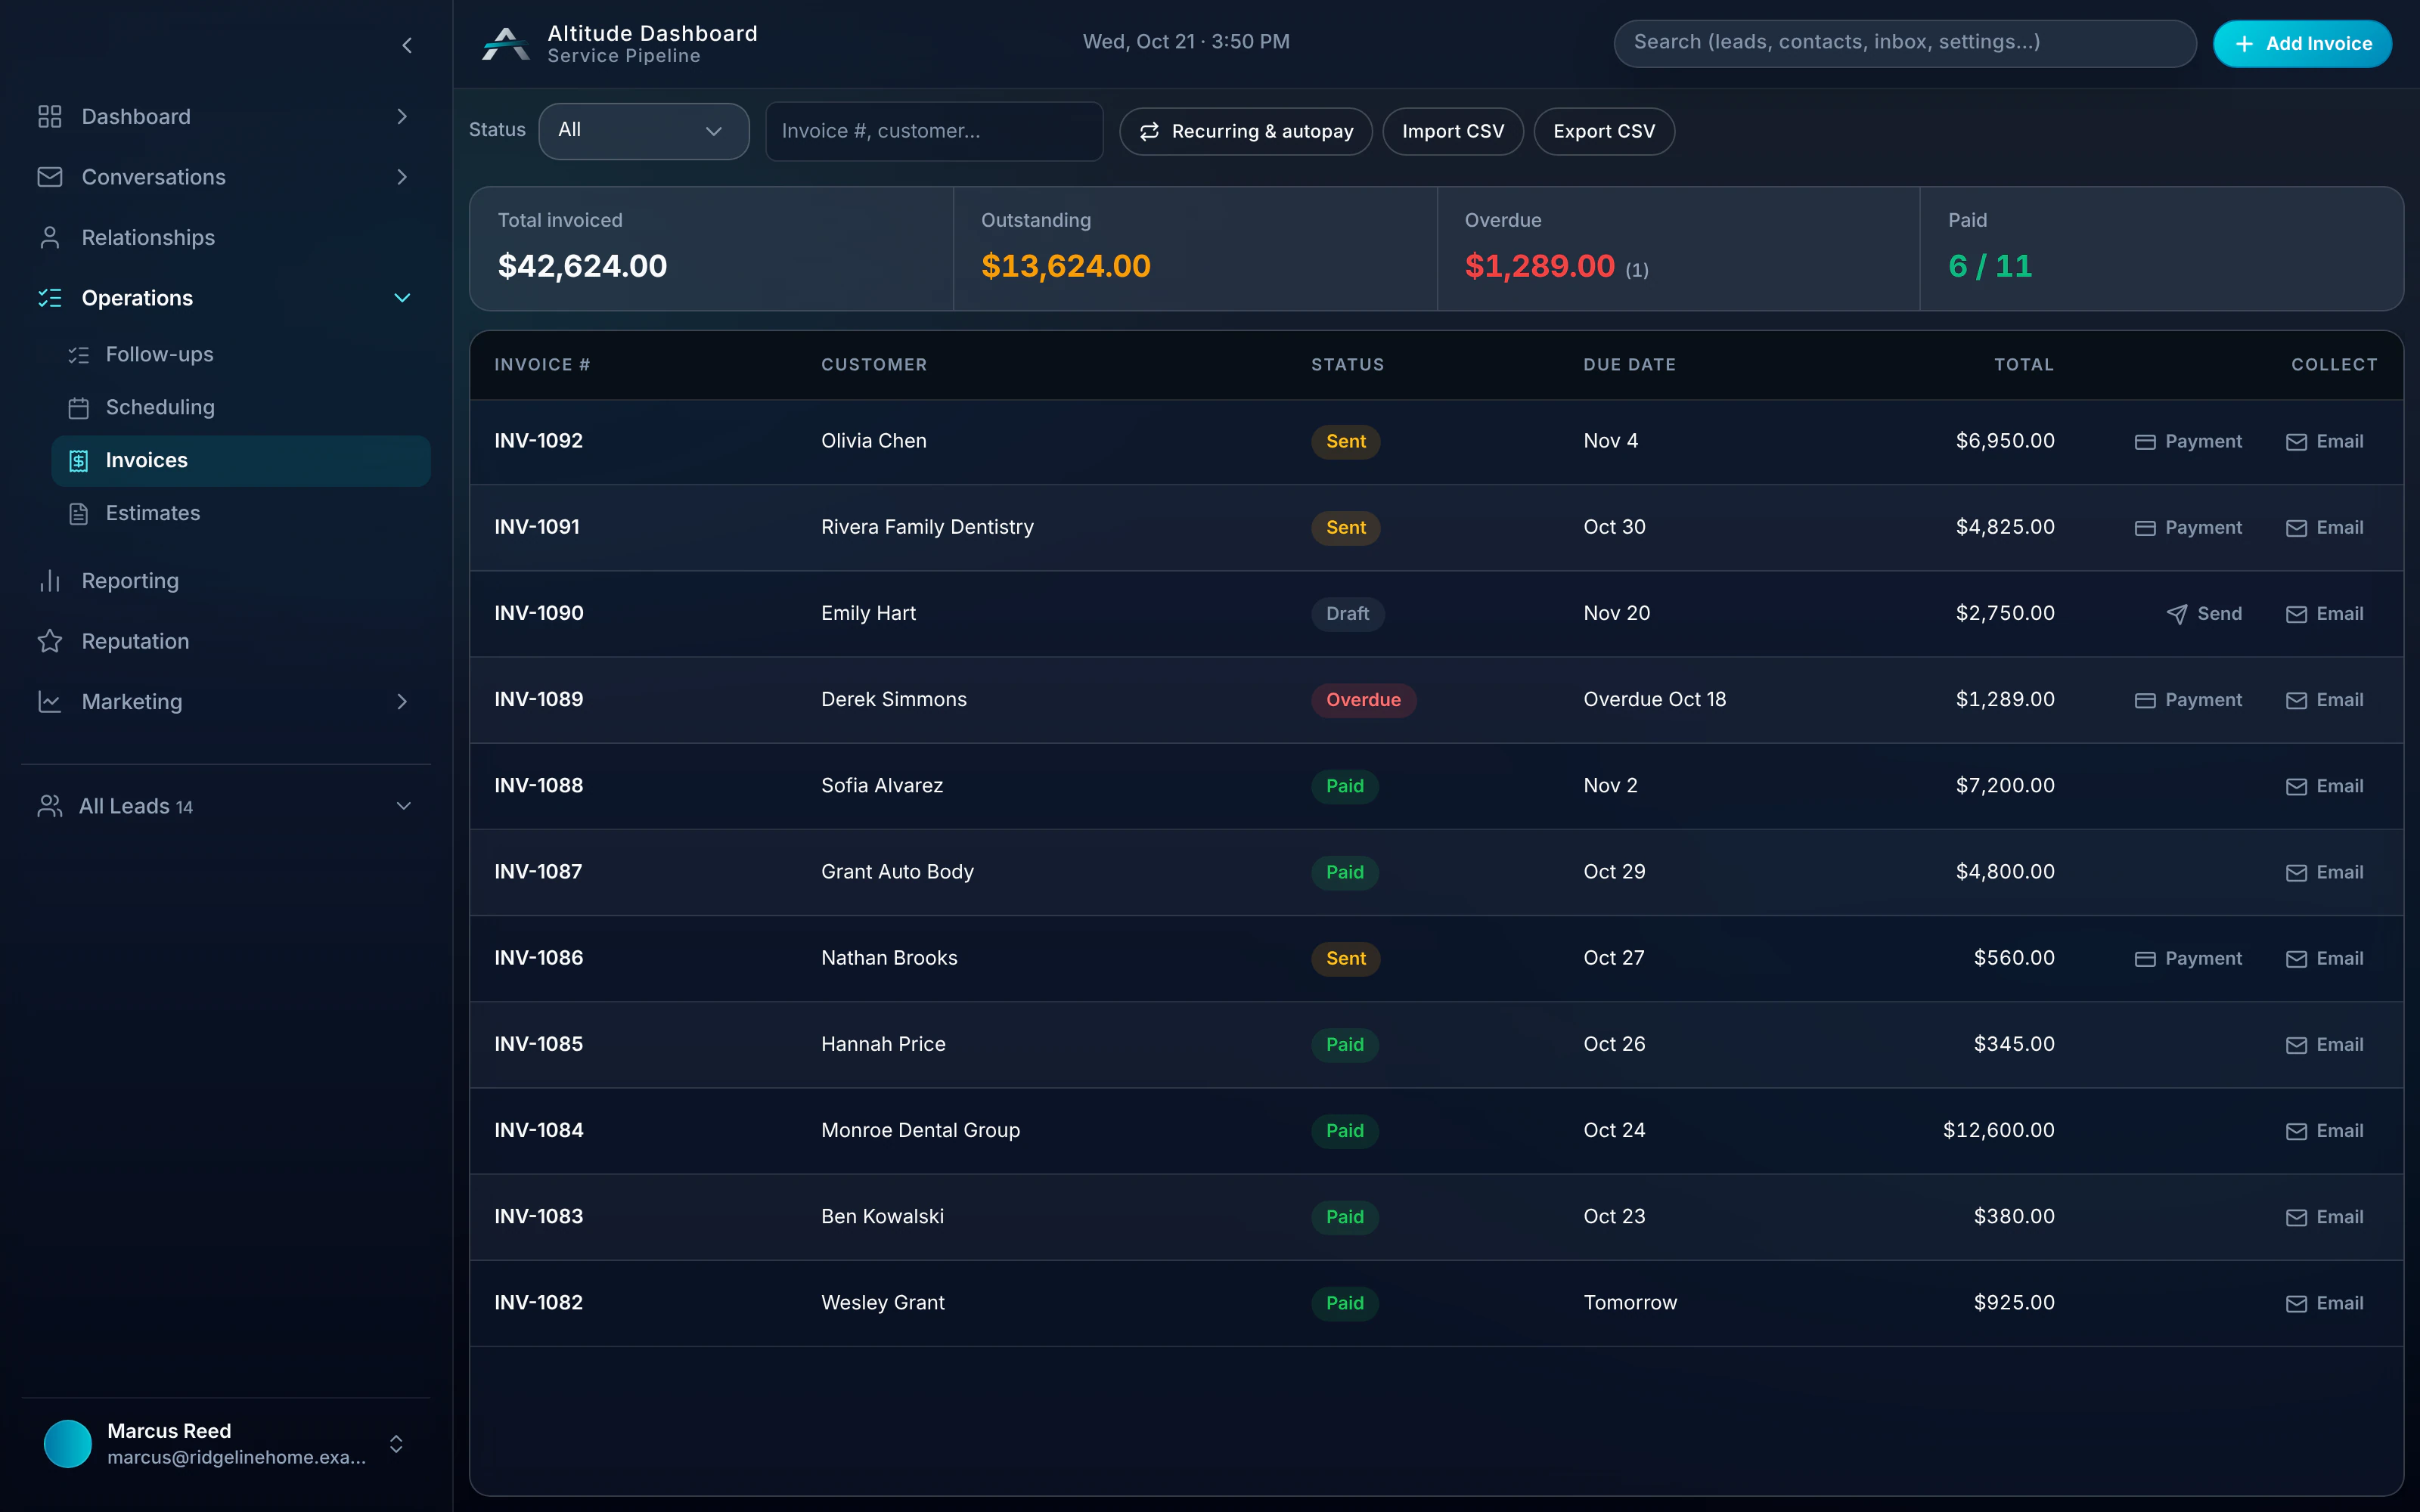The height and width of the screenshot is (1512, 2420).
Task: Click the Overdue status badge
Action: 1363,700
